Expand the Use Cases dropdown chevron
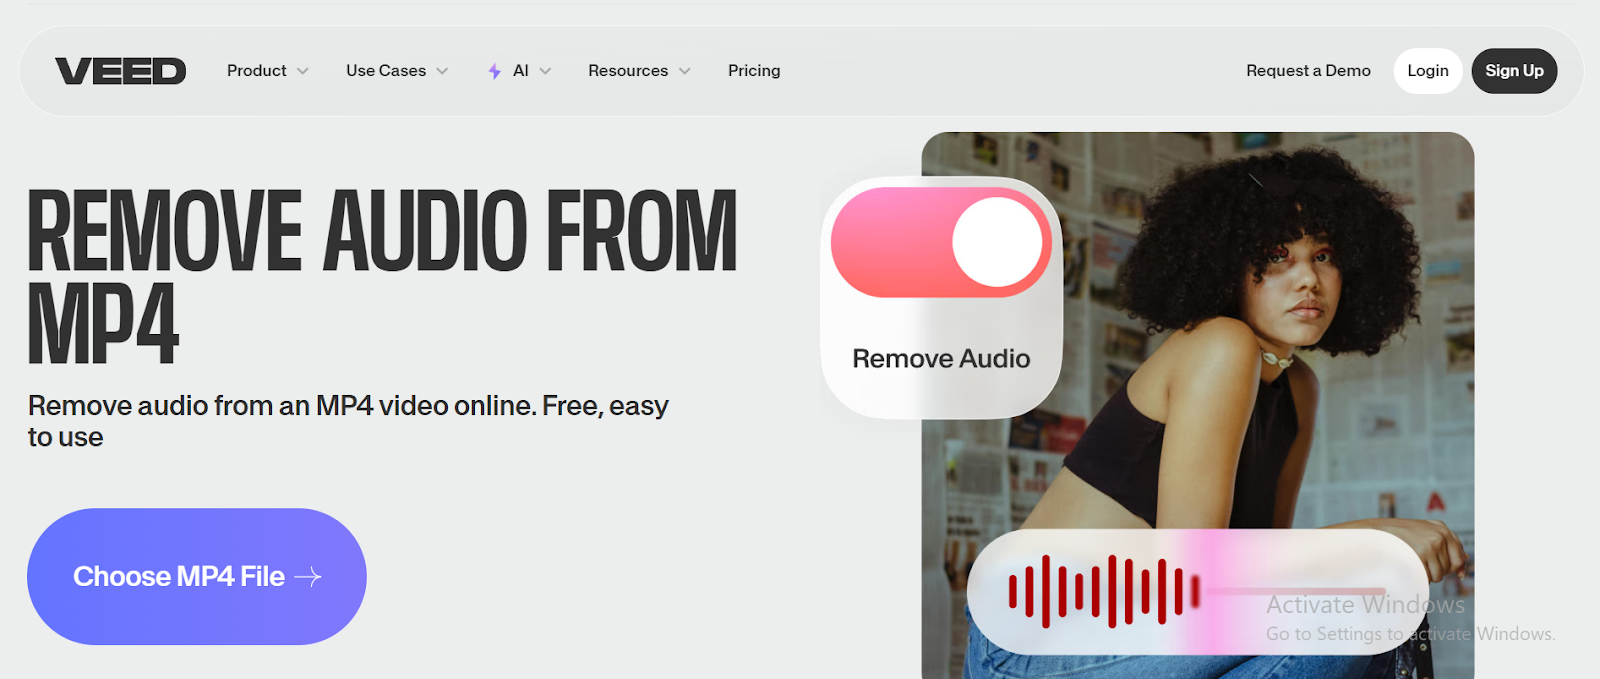 point(442,71)
